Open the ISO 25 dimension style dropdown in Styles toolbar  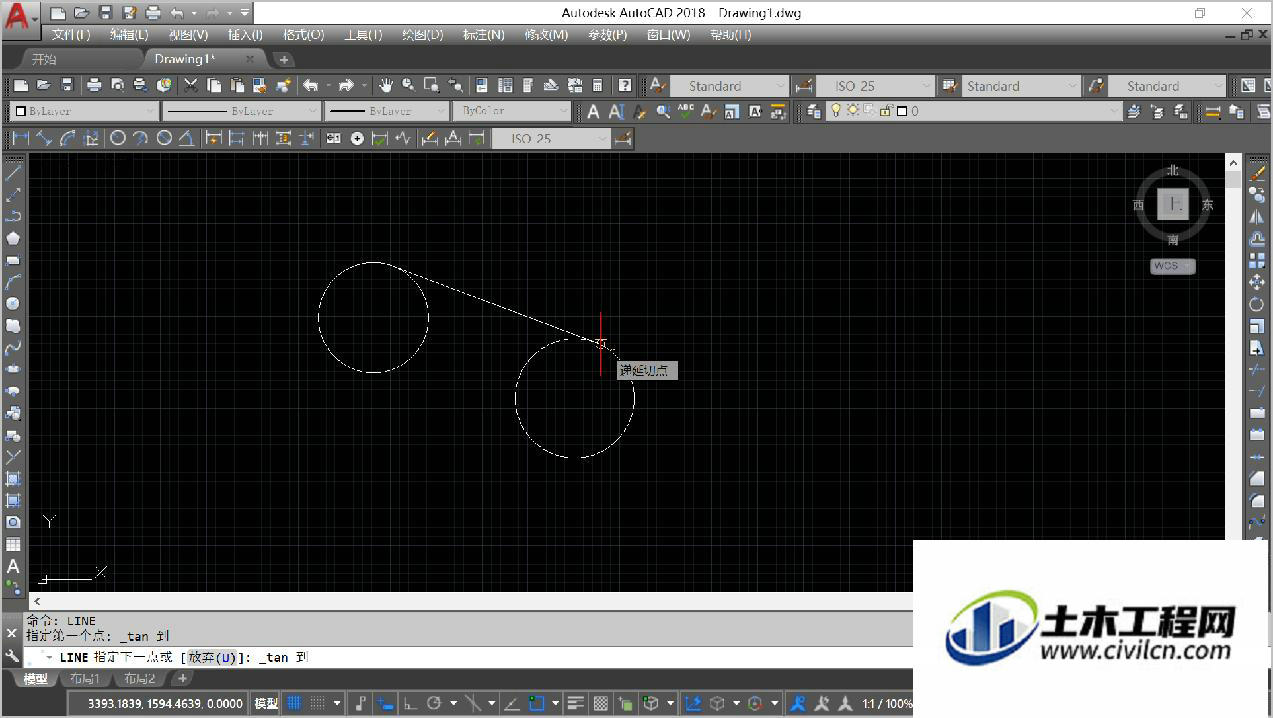click(x=875, y=86)
